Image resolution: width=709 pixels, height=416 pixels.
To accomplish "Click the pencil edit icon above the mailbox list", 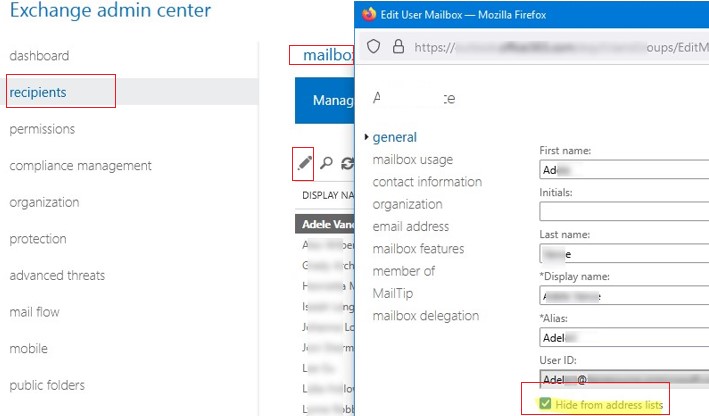I will [x=305, y=162].
